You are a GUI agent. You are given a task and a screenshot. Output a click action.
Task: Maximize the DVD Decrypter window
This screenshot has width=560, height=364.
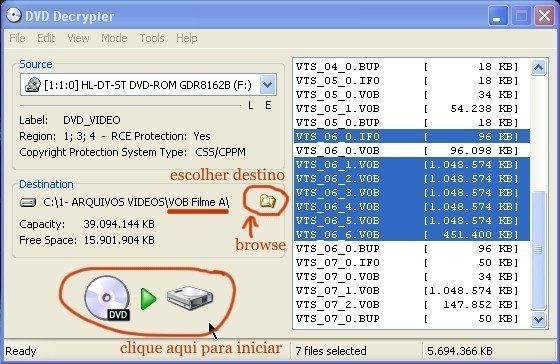click(521, 16)
